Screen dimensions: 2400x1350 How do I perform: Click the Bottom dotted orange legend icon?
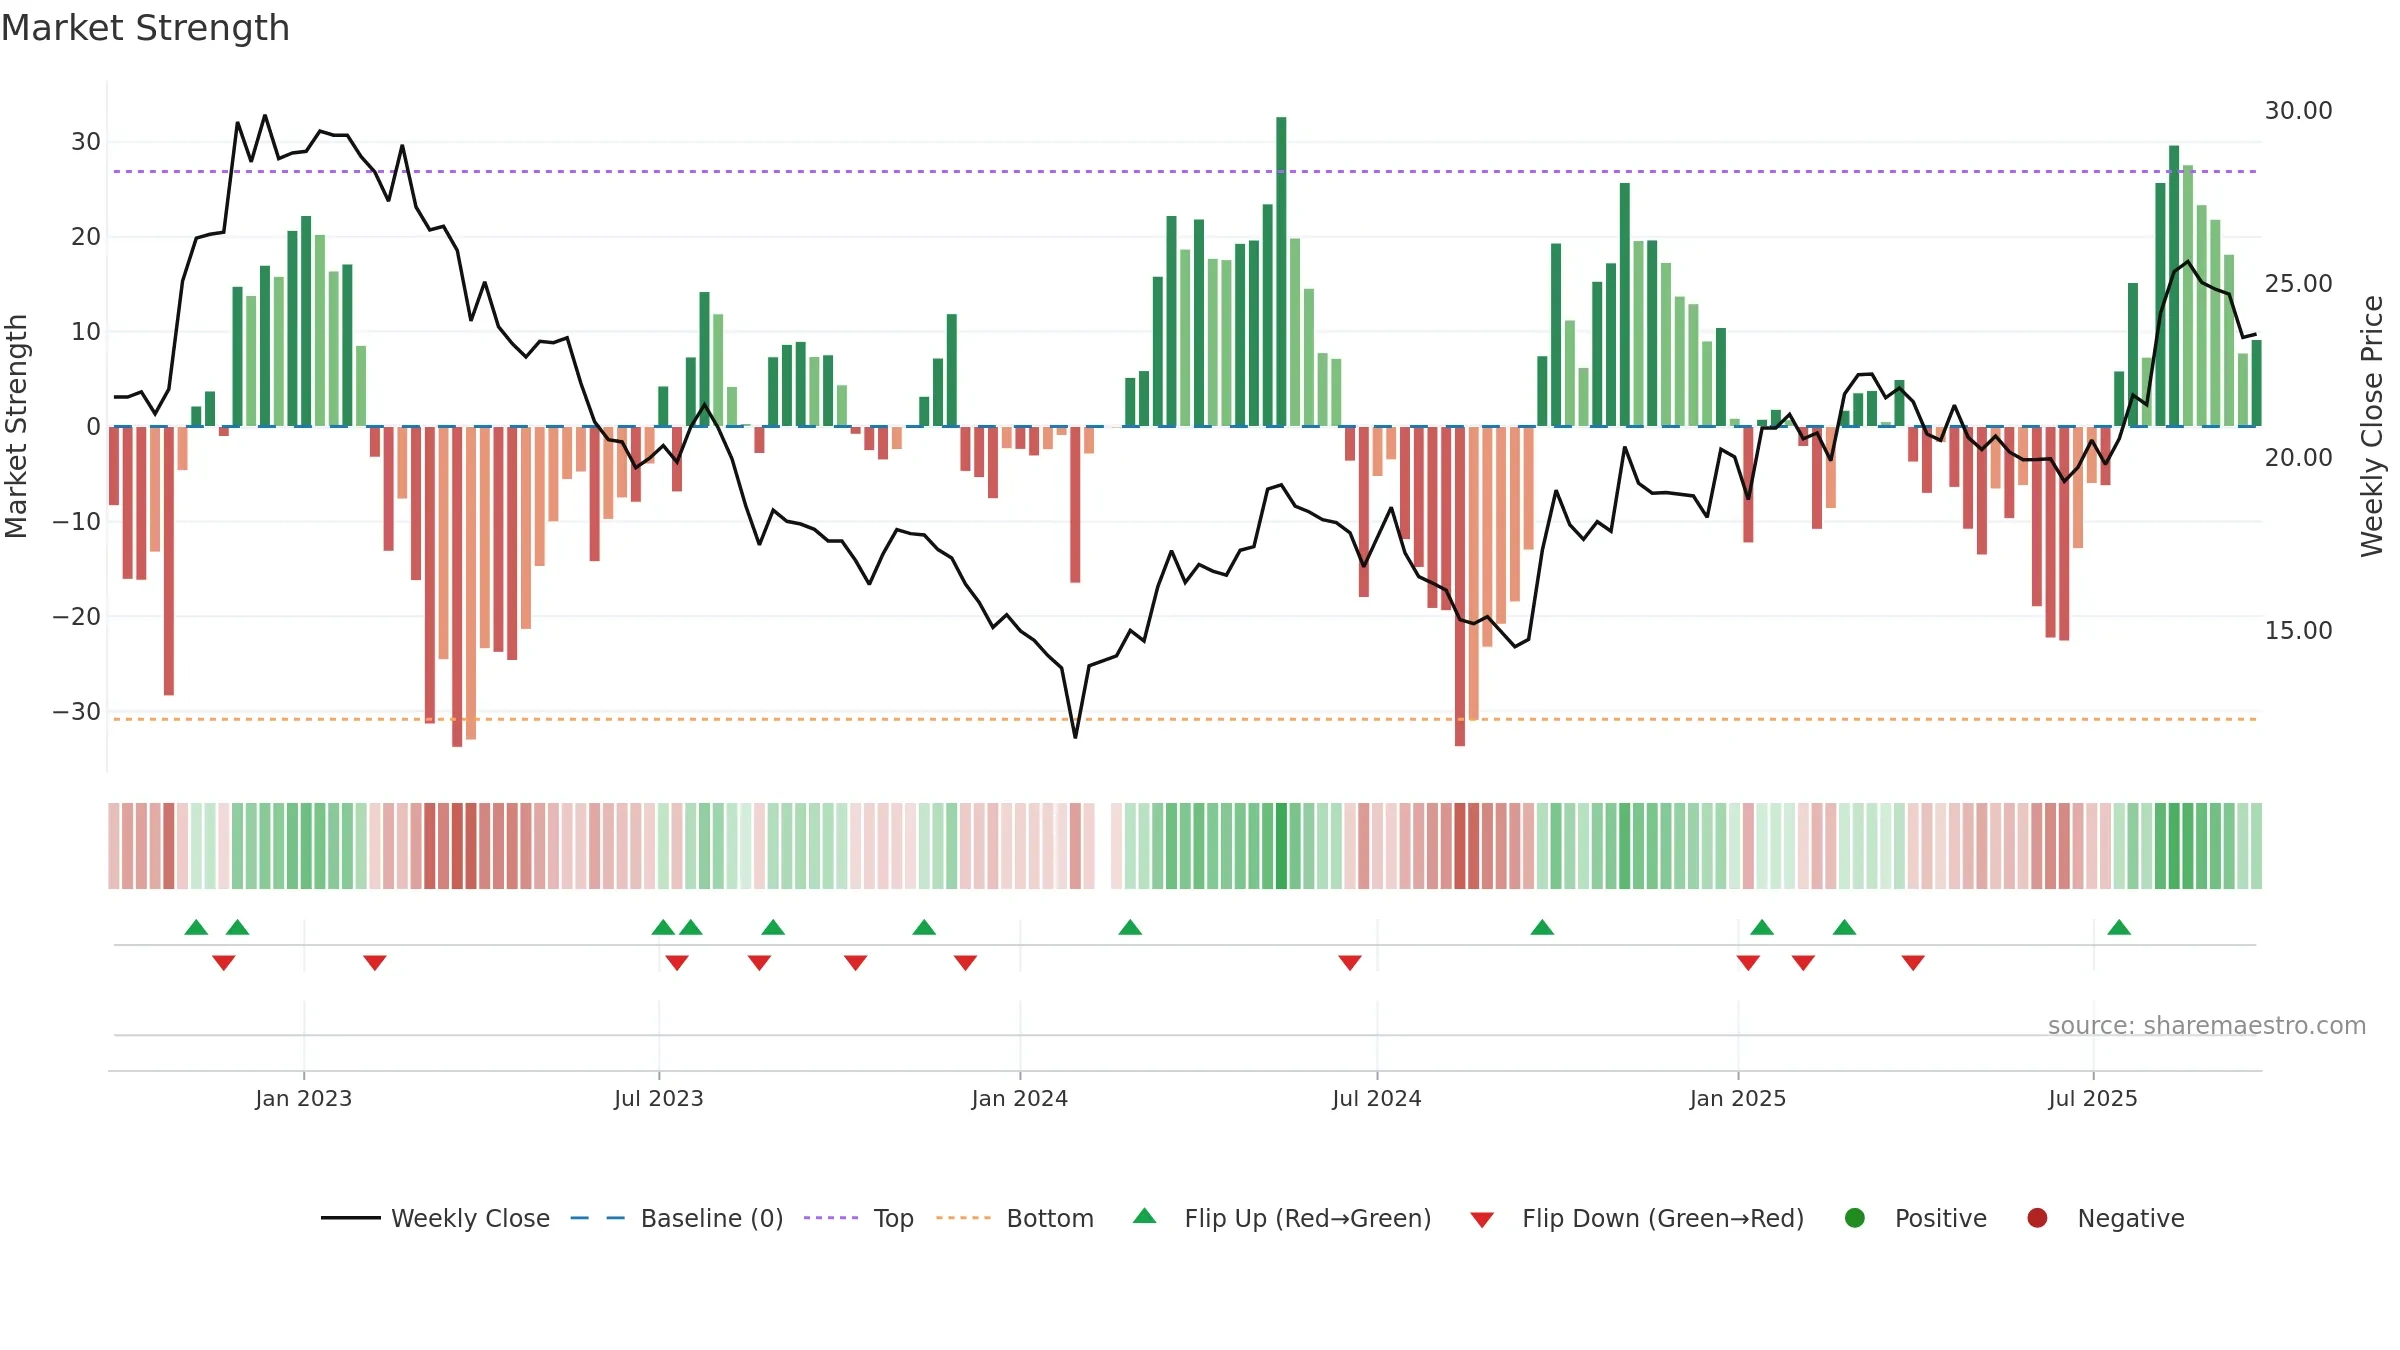[964, 1218]
